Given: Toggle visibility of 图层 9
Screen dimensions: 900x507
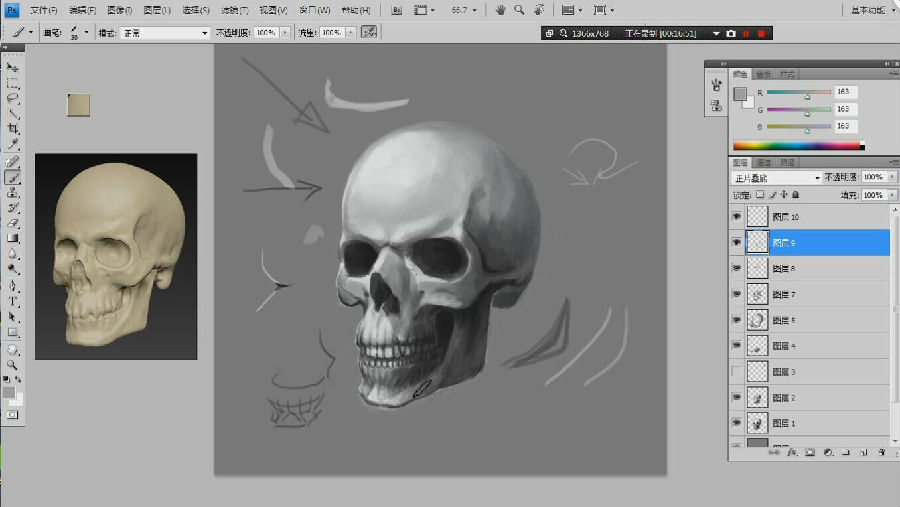Looking at the screenshot, I should (x=736, y=242).
